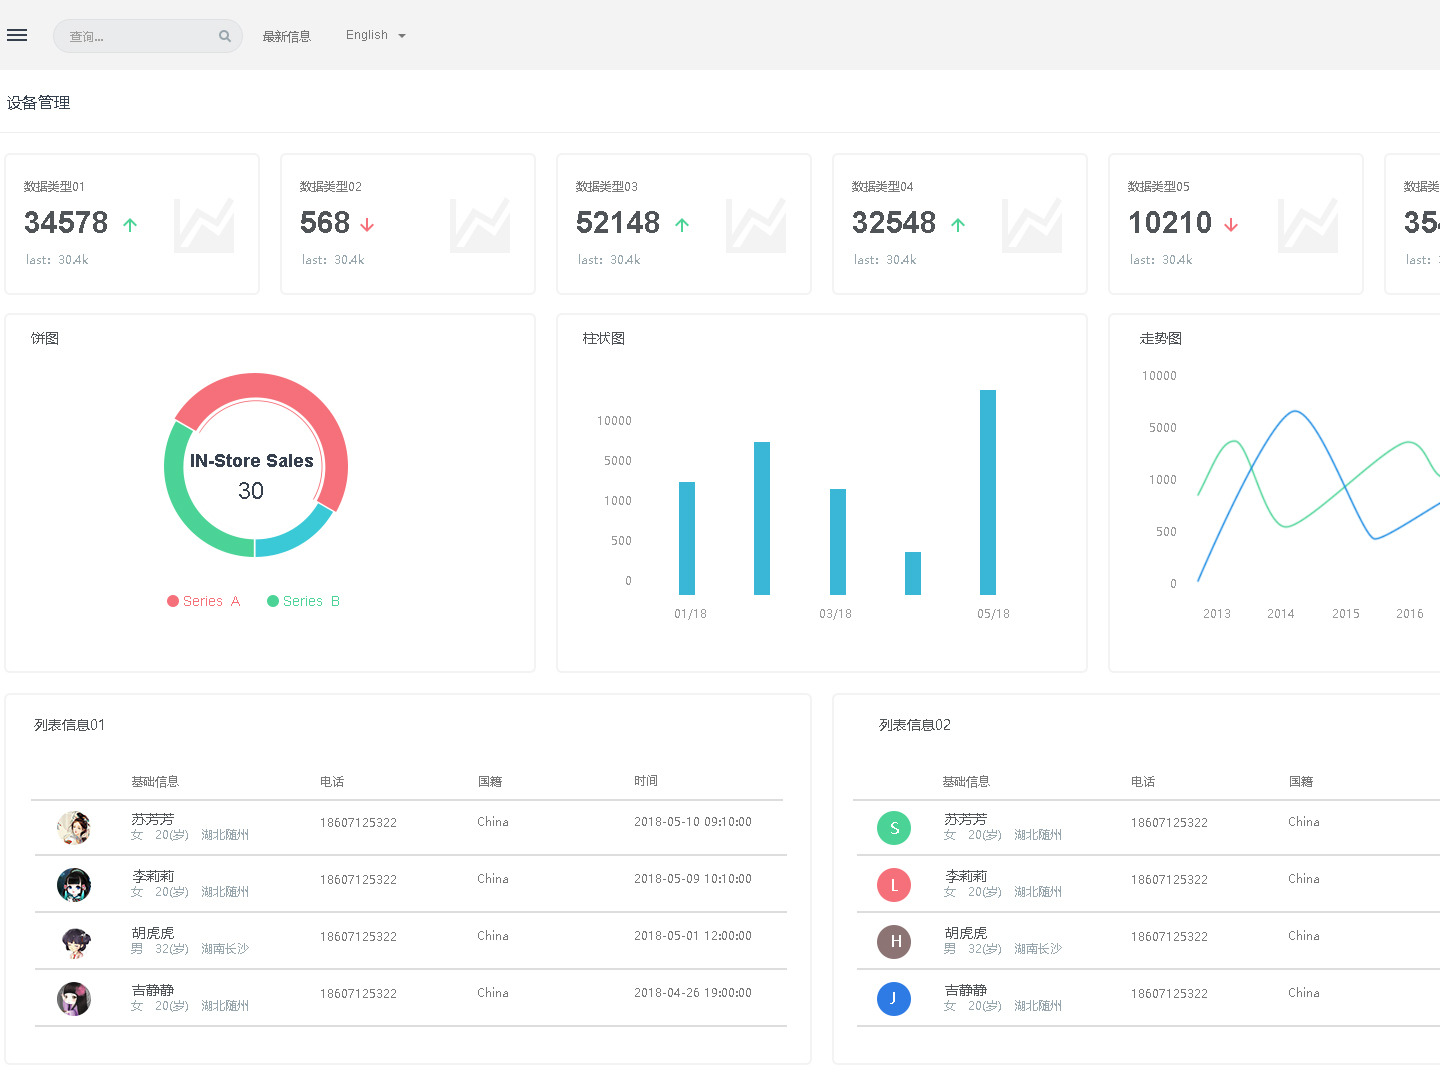Click 胡虎虎's avatar photo in 列表信息01
Viewport: 1440px width, 1080px height.
[x=74, y=942]
